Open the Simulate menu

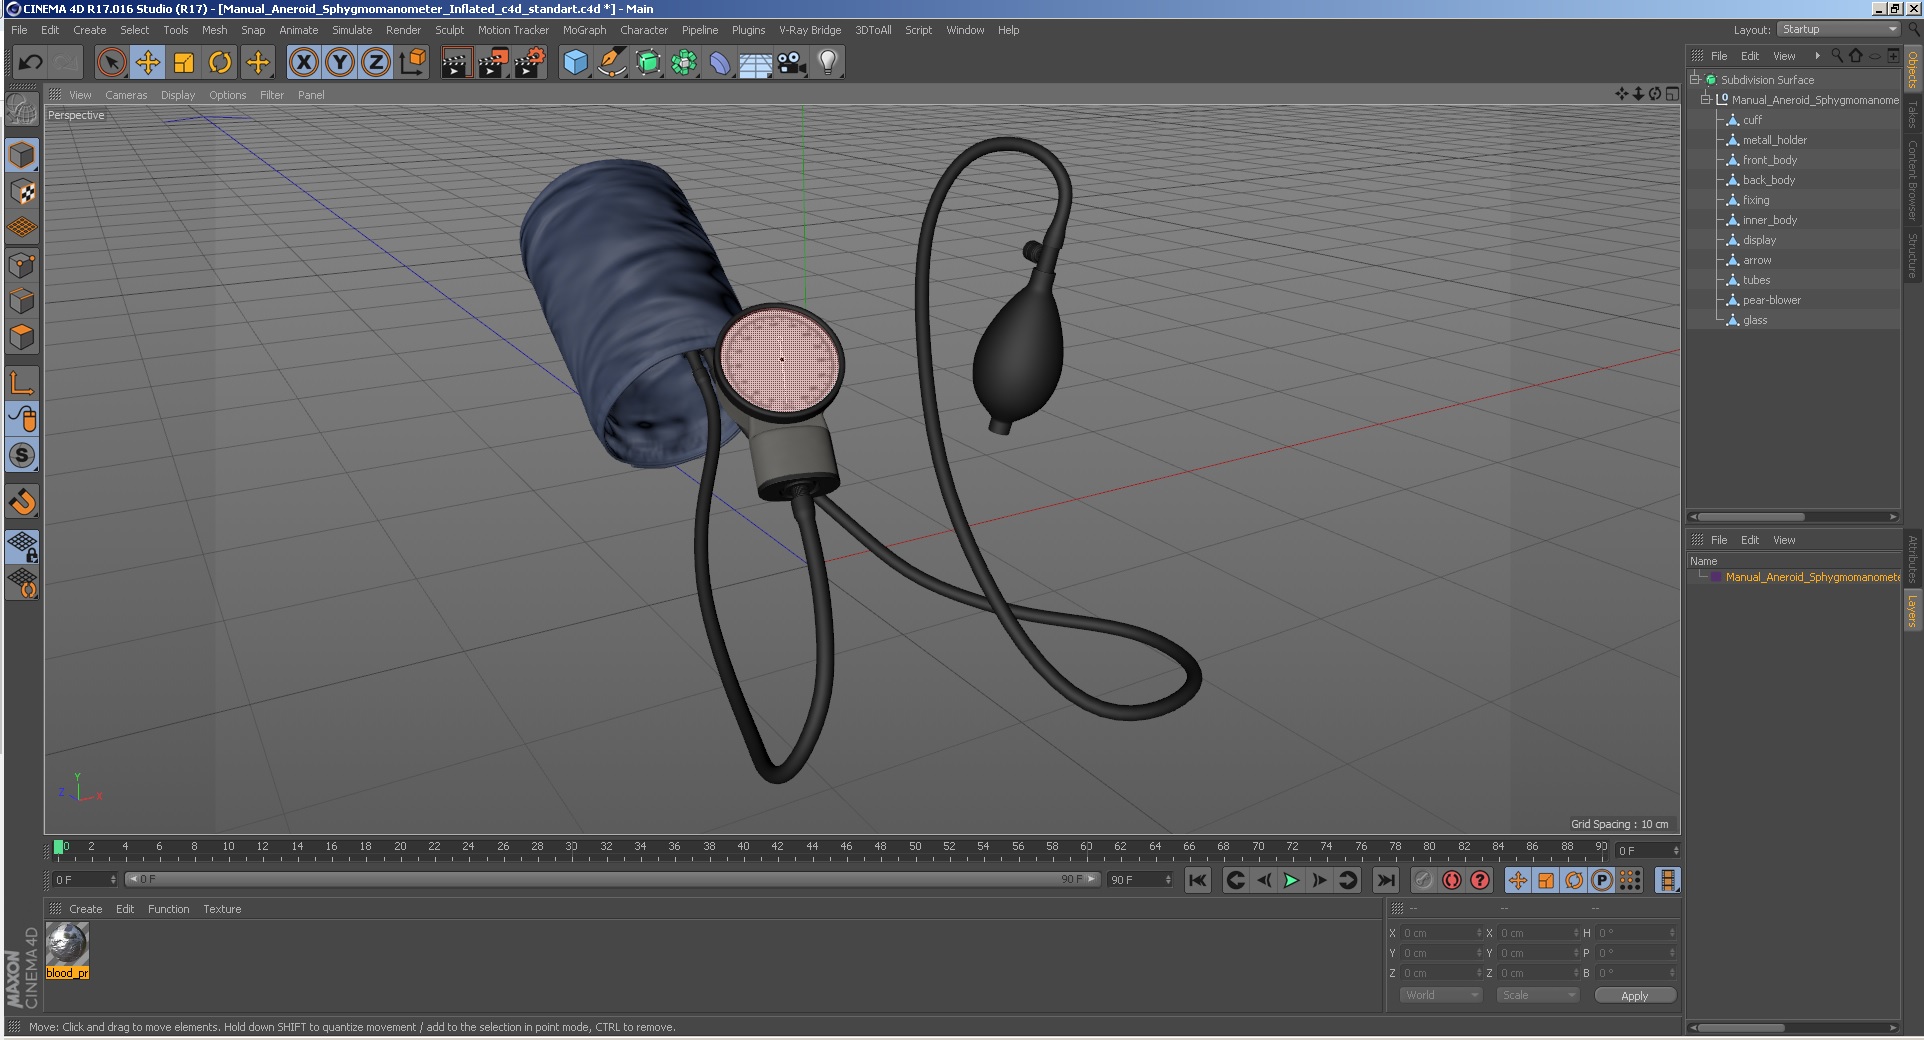click(352, 30)
